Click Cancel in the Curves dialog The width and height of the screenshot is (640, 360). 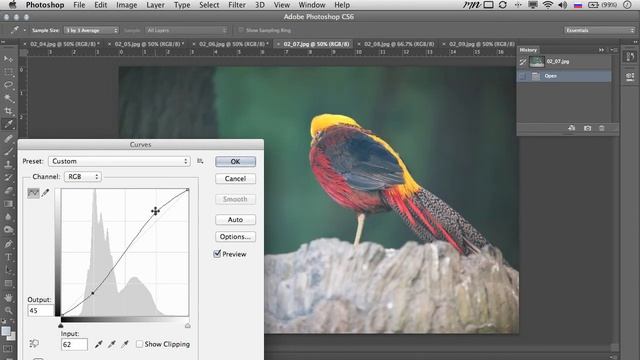(x=236, y=179)
